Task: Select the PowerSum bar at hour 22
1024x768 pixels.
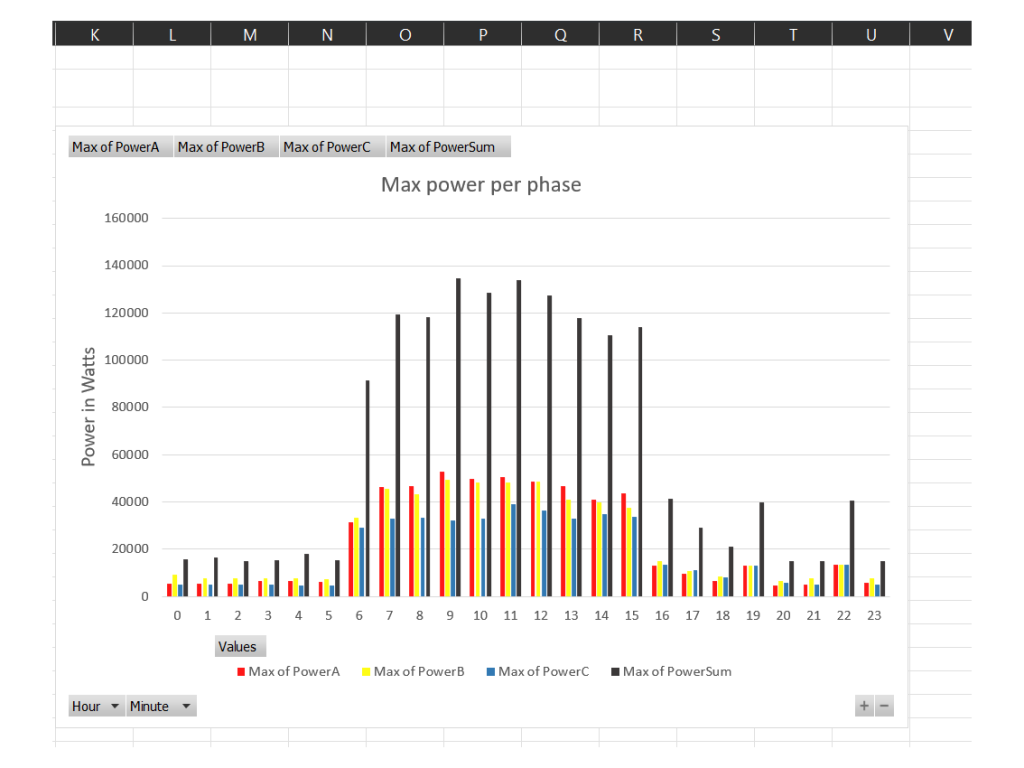Action: point(852,549)
